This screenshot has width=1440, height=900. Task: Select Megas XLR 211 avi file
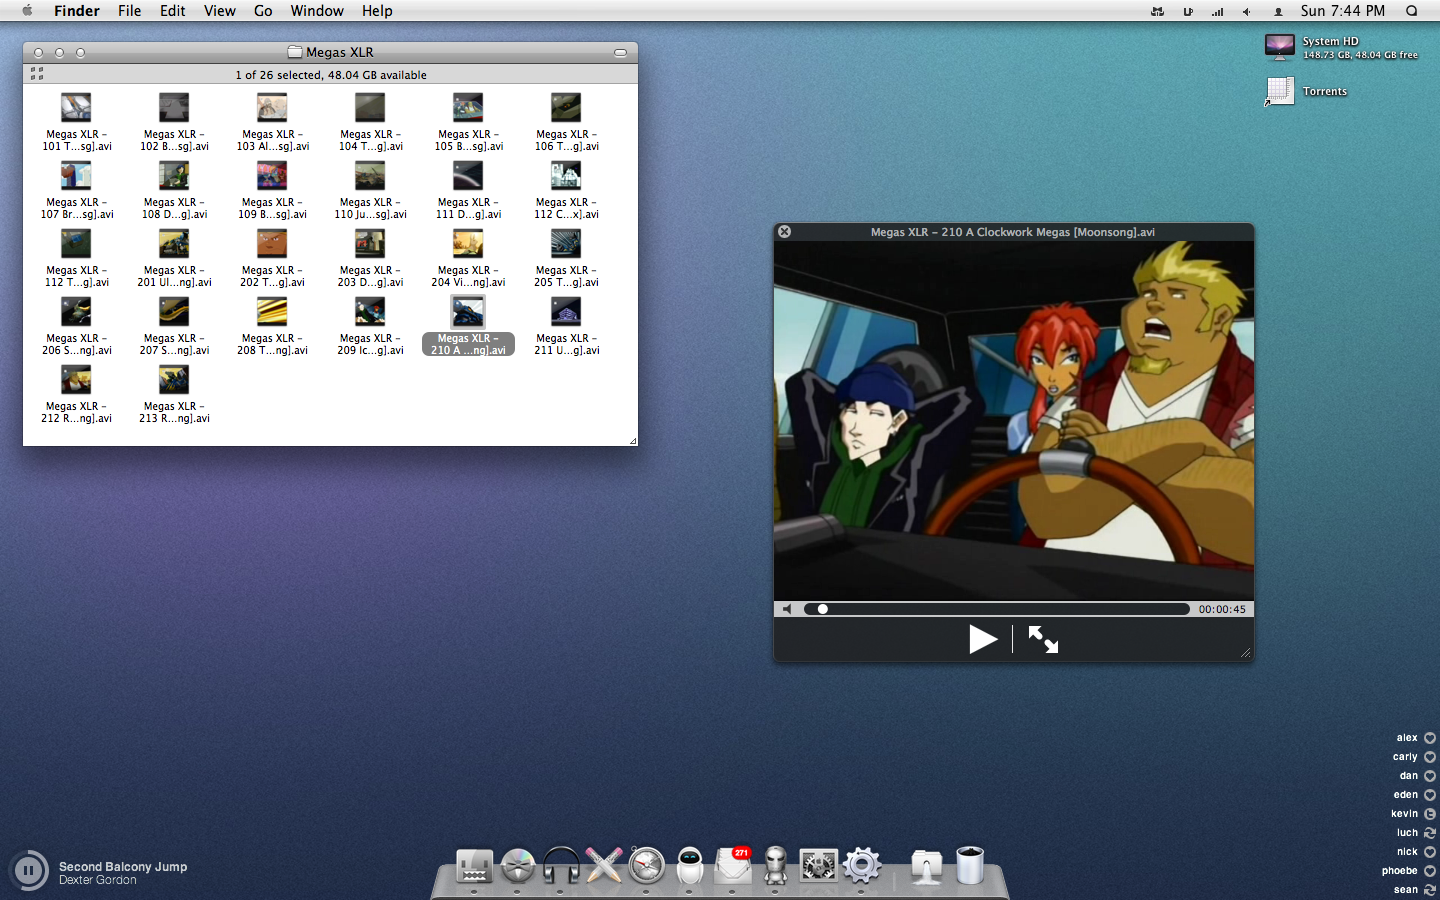click(x=566, y=327)
